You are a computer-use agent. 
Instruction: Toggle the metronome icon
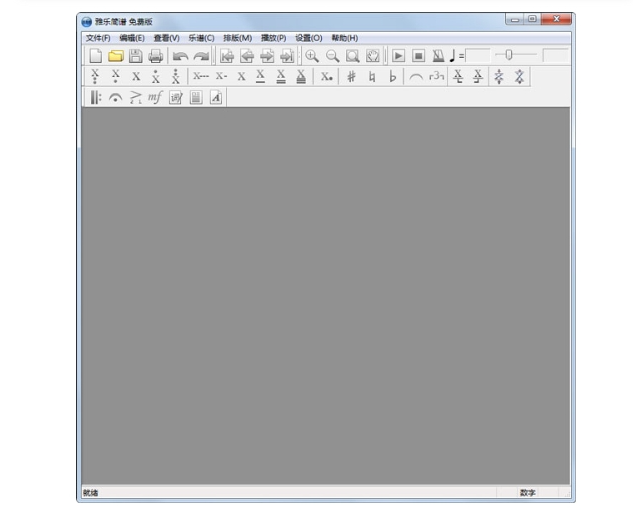pos(438,56)
